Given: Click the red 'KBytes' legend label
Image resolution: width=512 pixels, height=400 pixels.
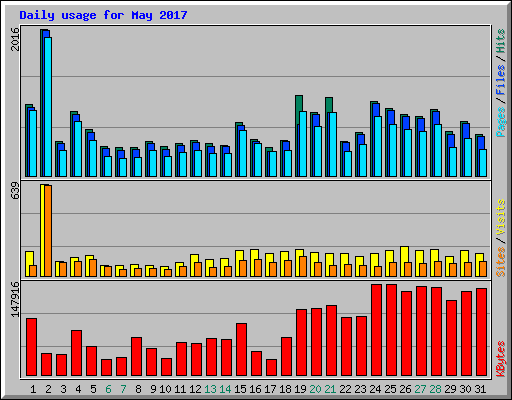Looking at the screenshot, I should pyautogui.click(x=501, y=359).
